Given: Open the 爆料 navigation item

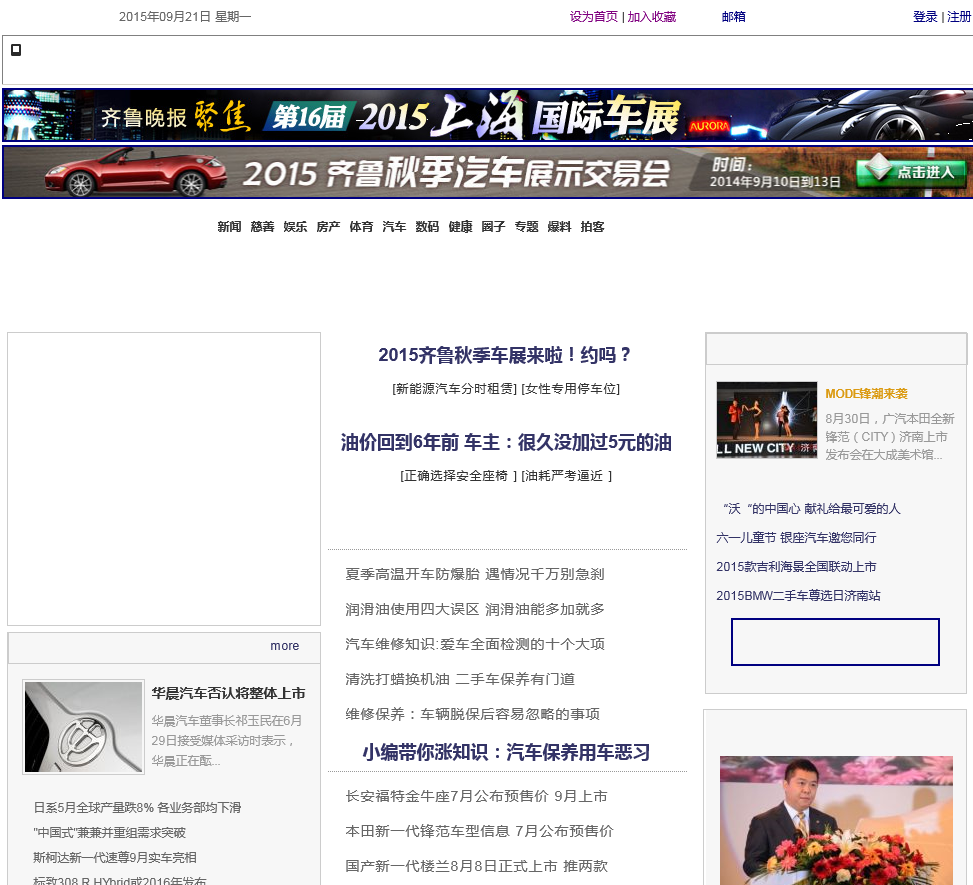Looking at the screenshot, I should (x=559, y=227).
